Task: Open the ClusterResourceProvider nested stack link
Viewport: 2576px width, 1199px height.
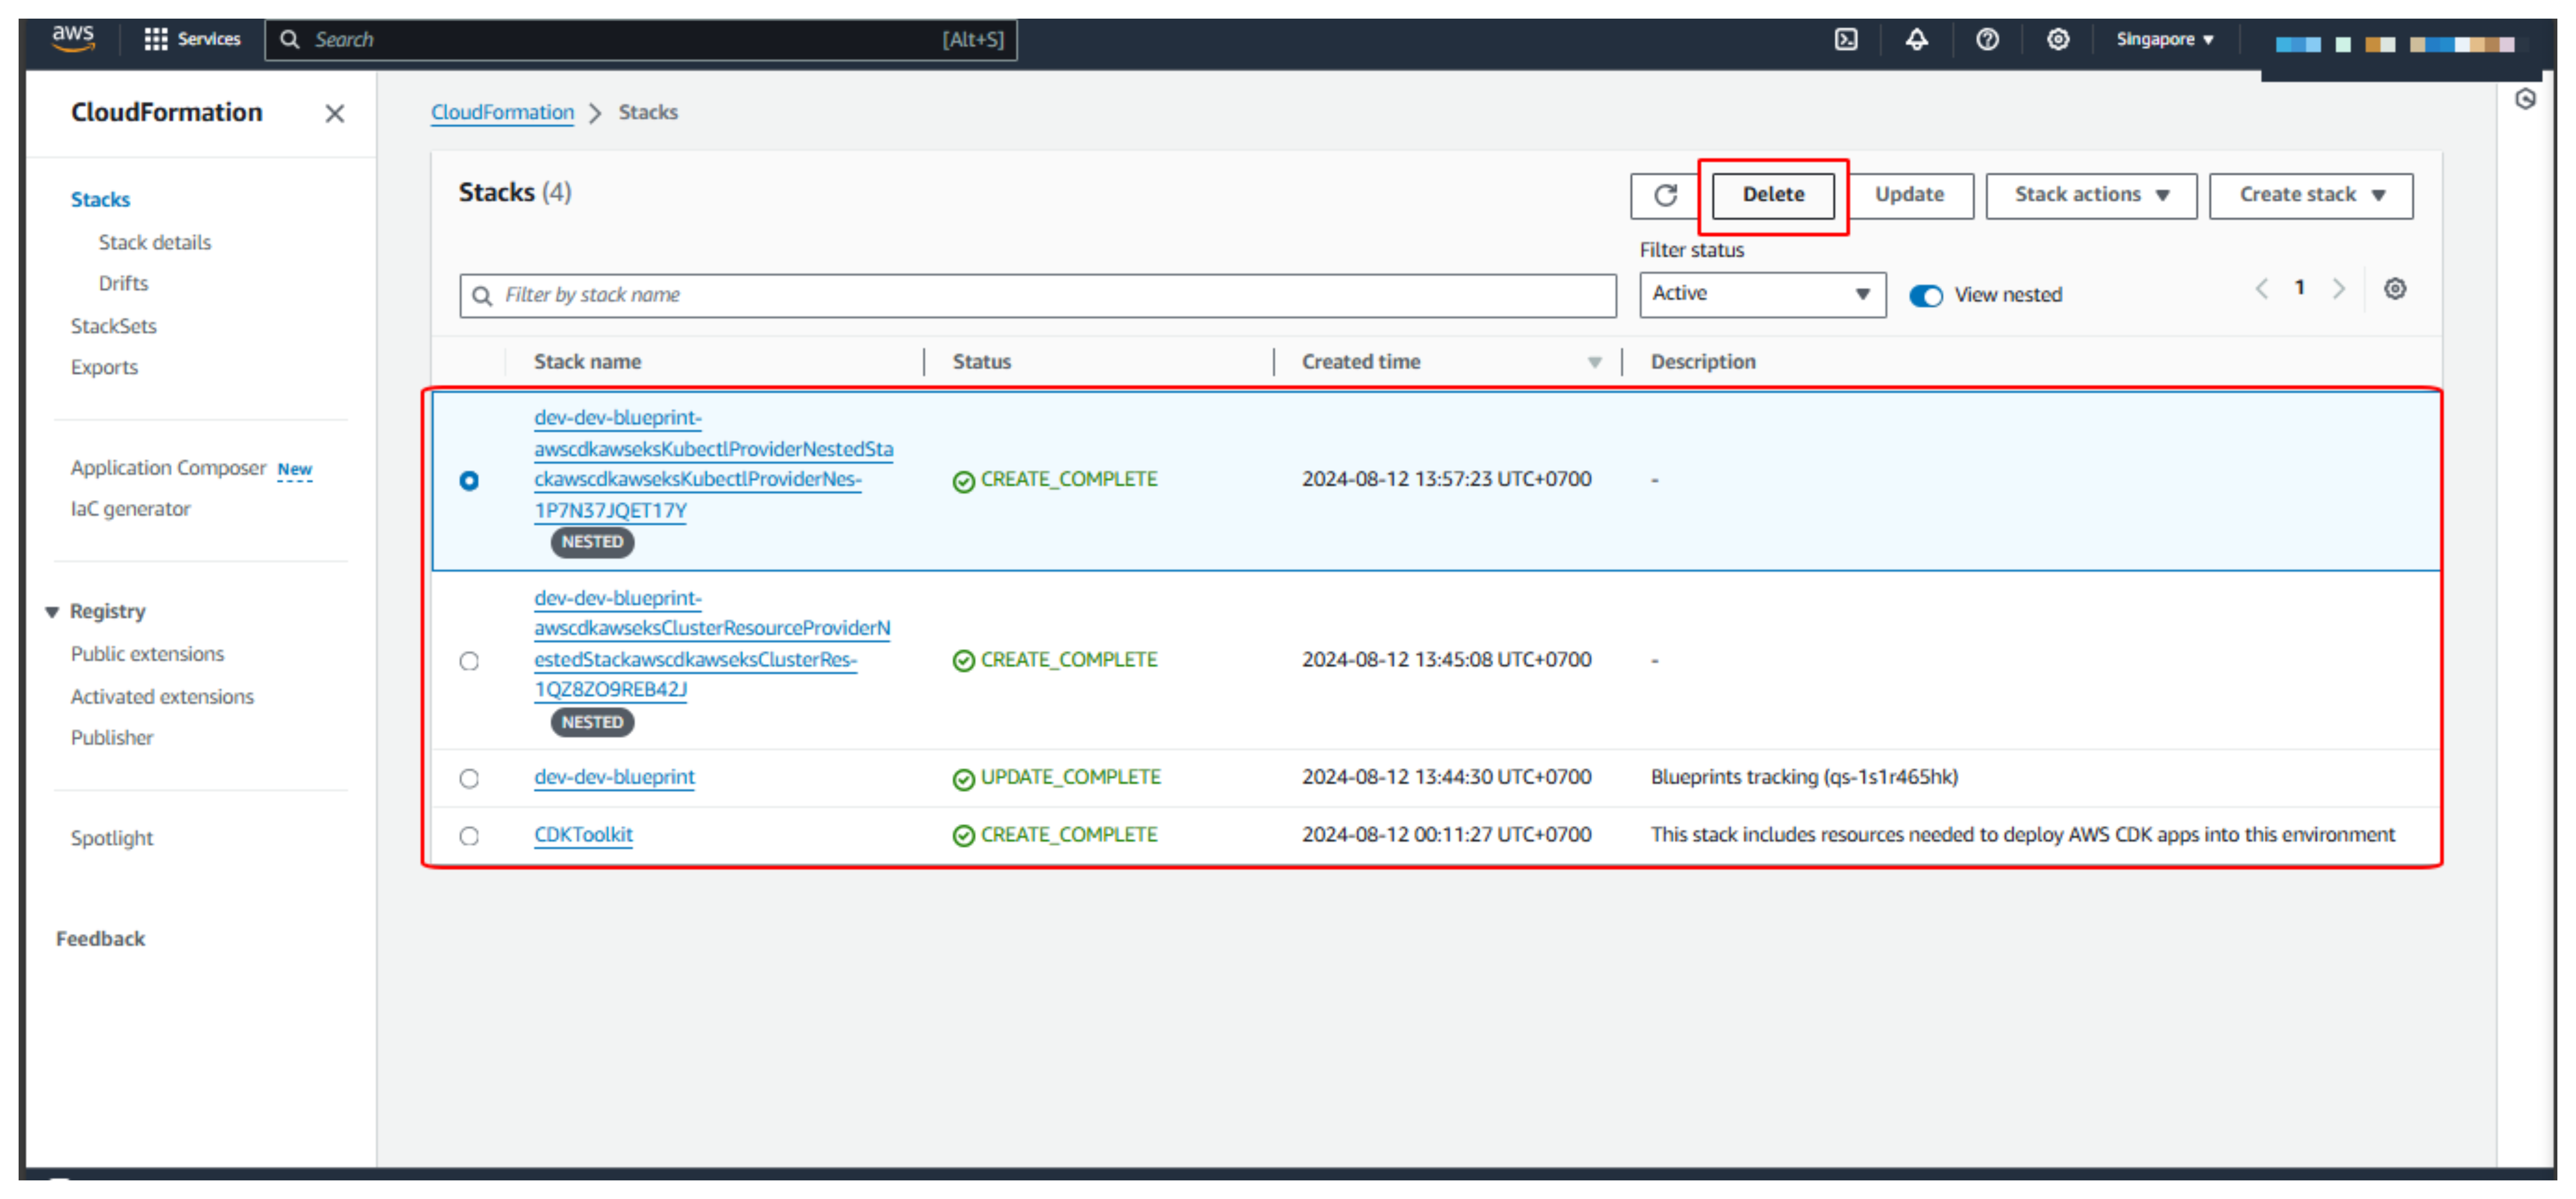Action: 712,645
